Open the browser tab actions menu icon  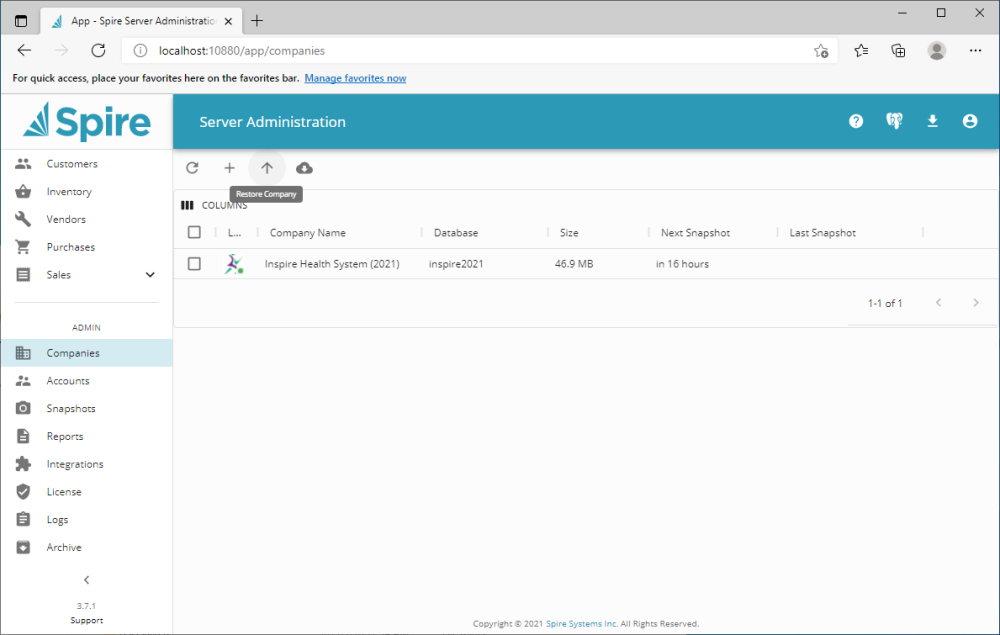[x=21, y=21]
